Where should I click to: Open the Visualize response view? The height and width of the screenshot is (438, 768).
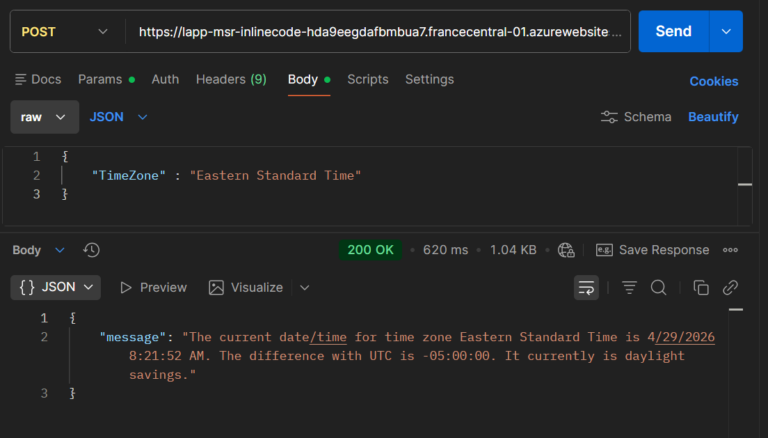246,288
